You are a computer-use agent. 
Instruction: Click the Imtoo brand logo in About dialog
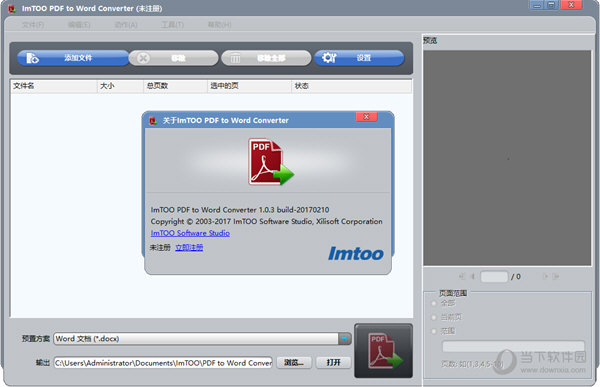pyautogui.click(x=356, y=254)
